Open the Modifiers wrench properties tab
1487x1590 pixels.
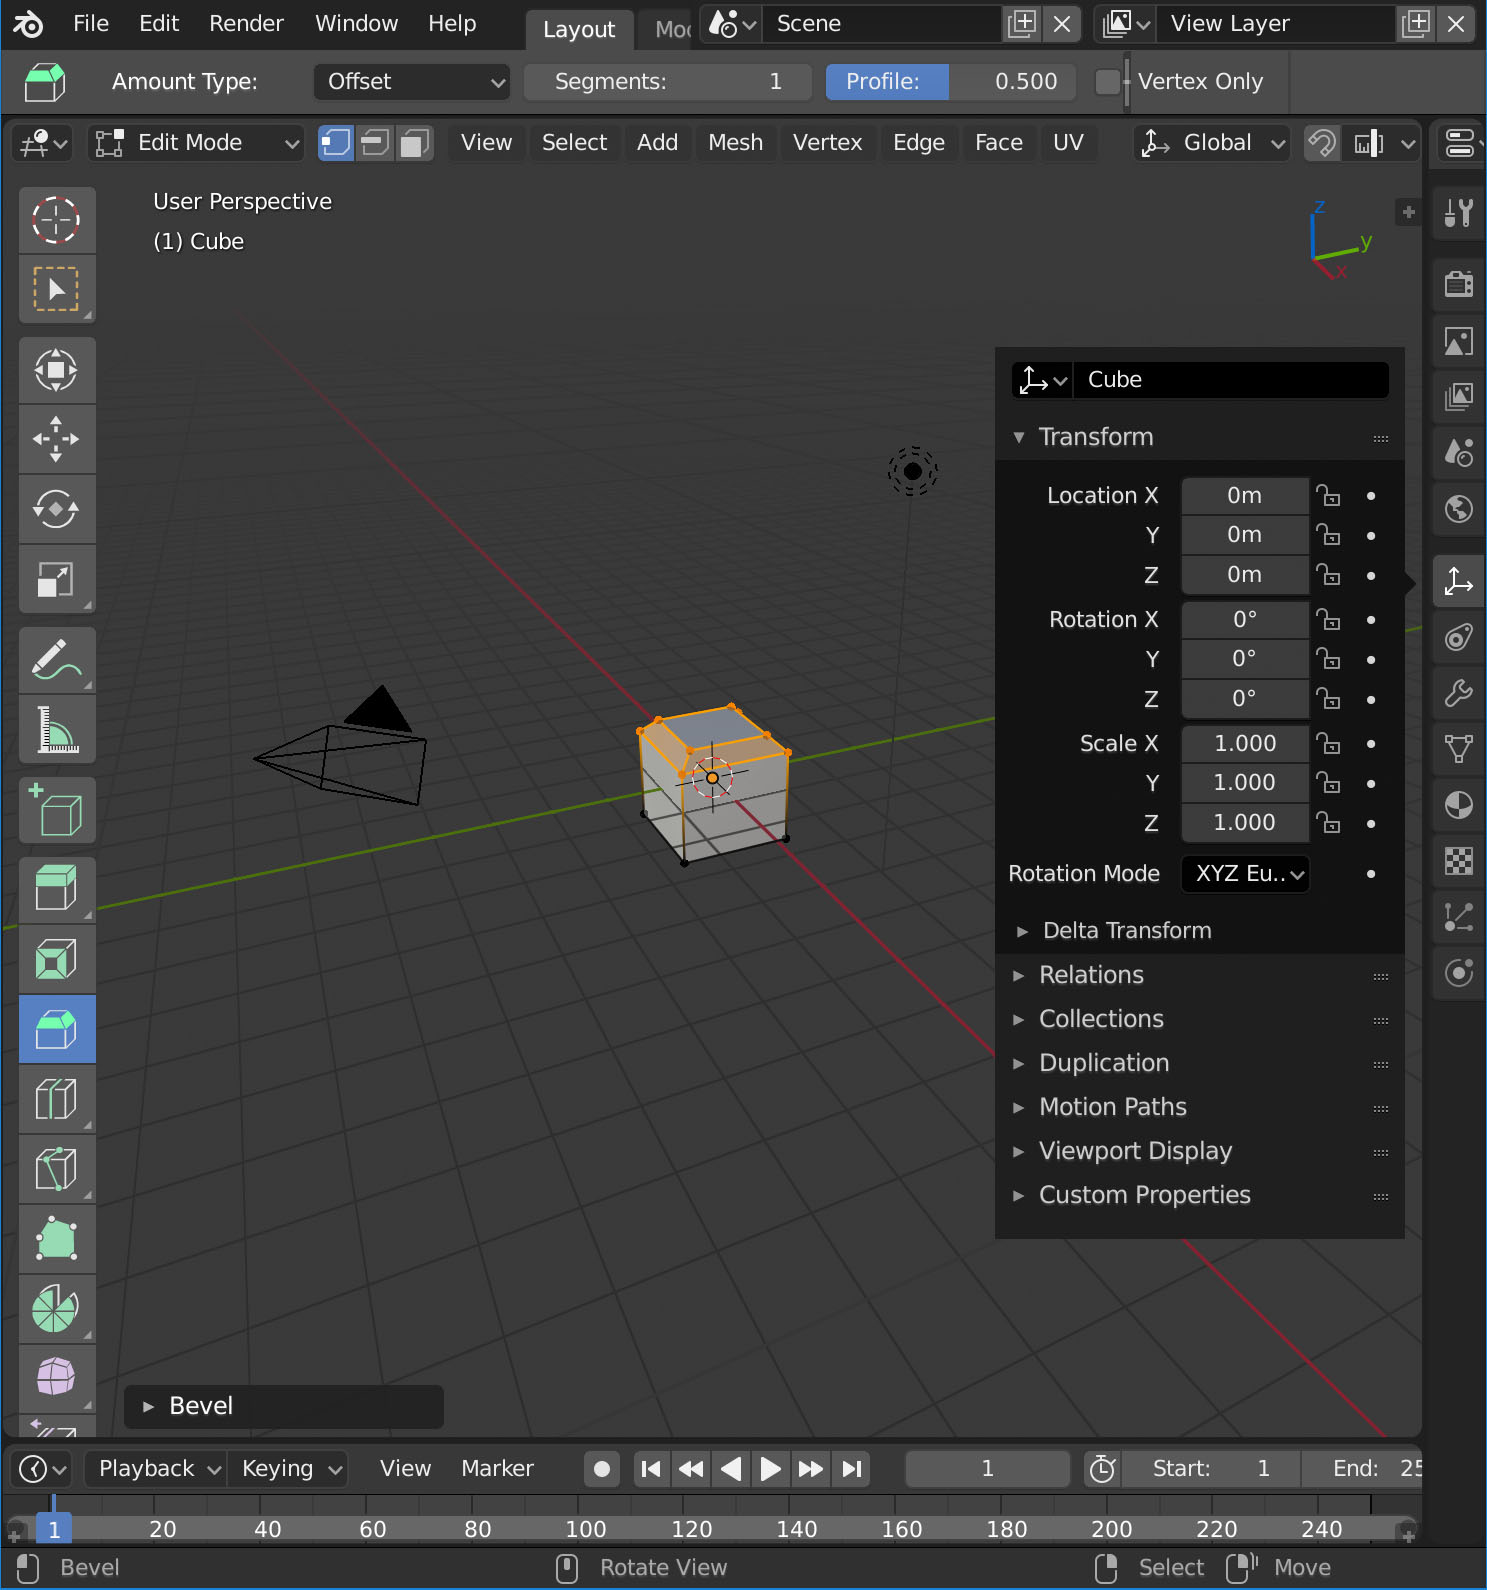1459,693
